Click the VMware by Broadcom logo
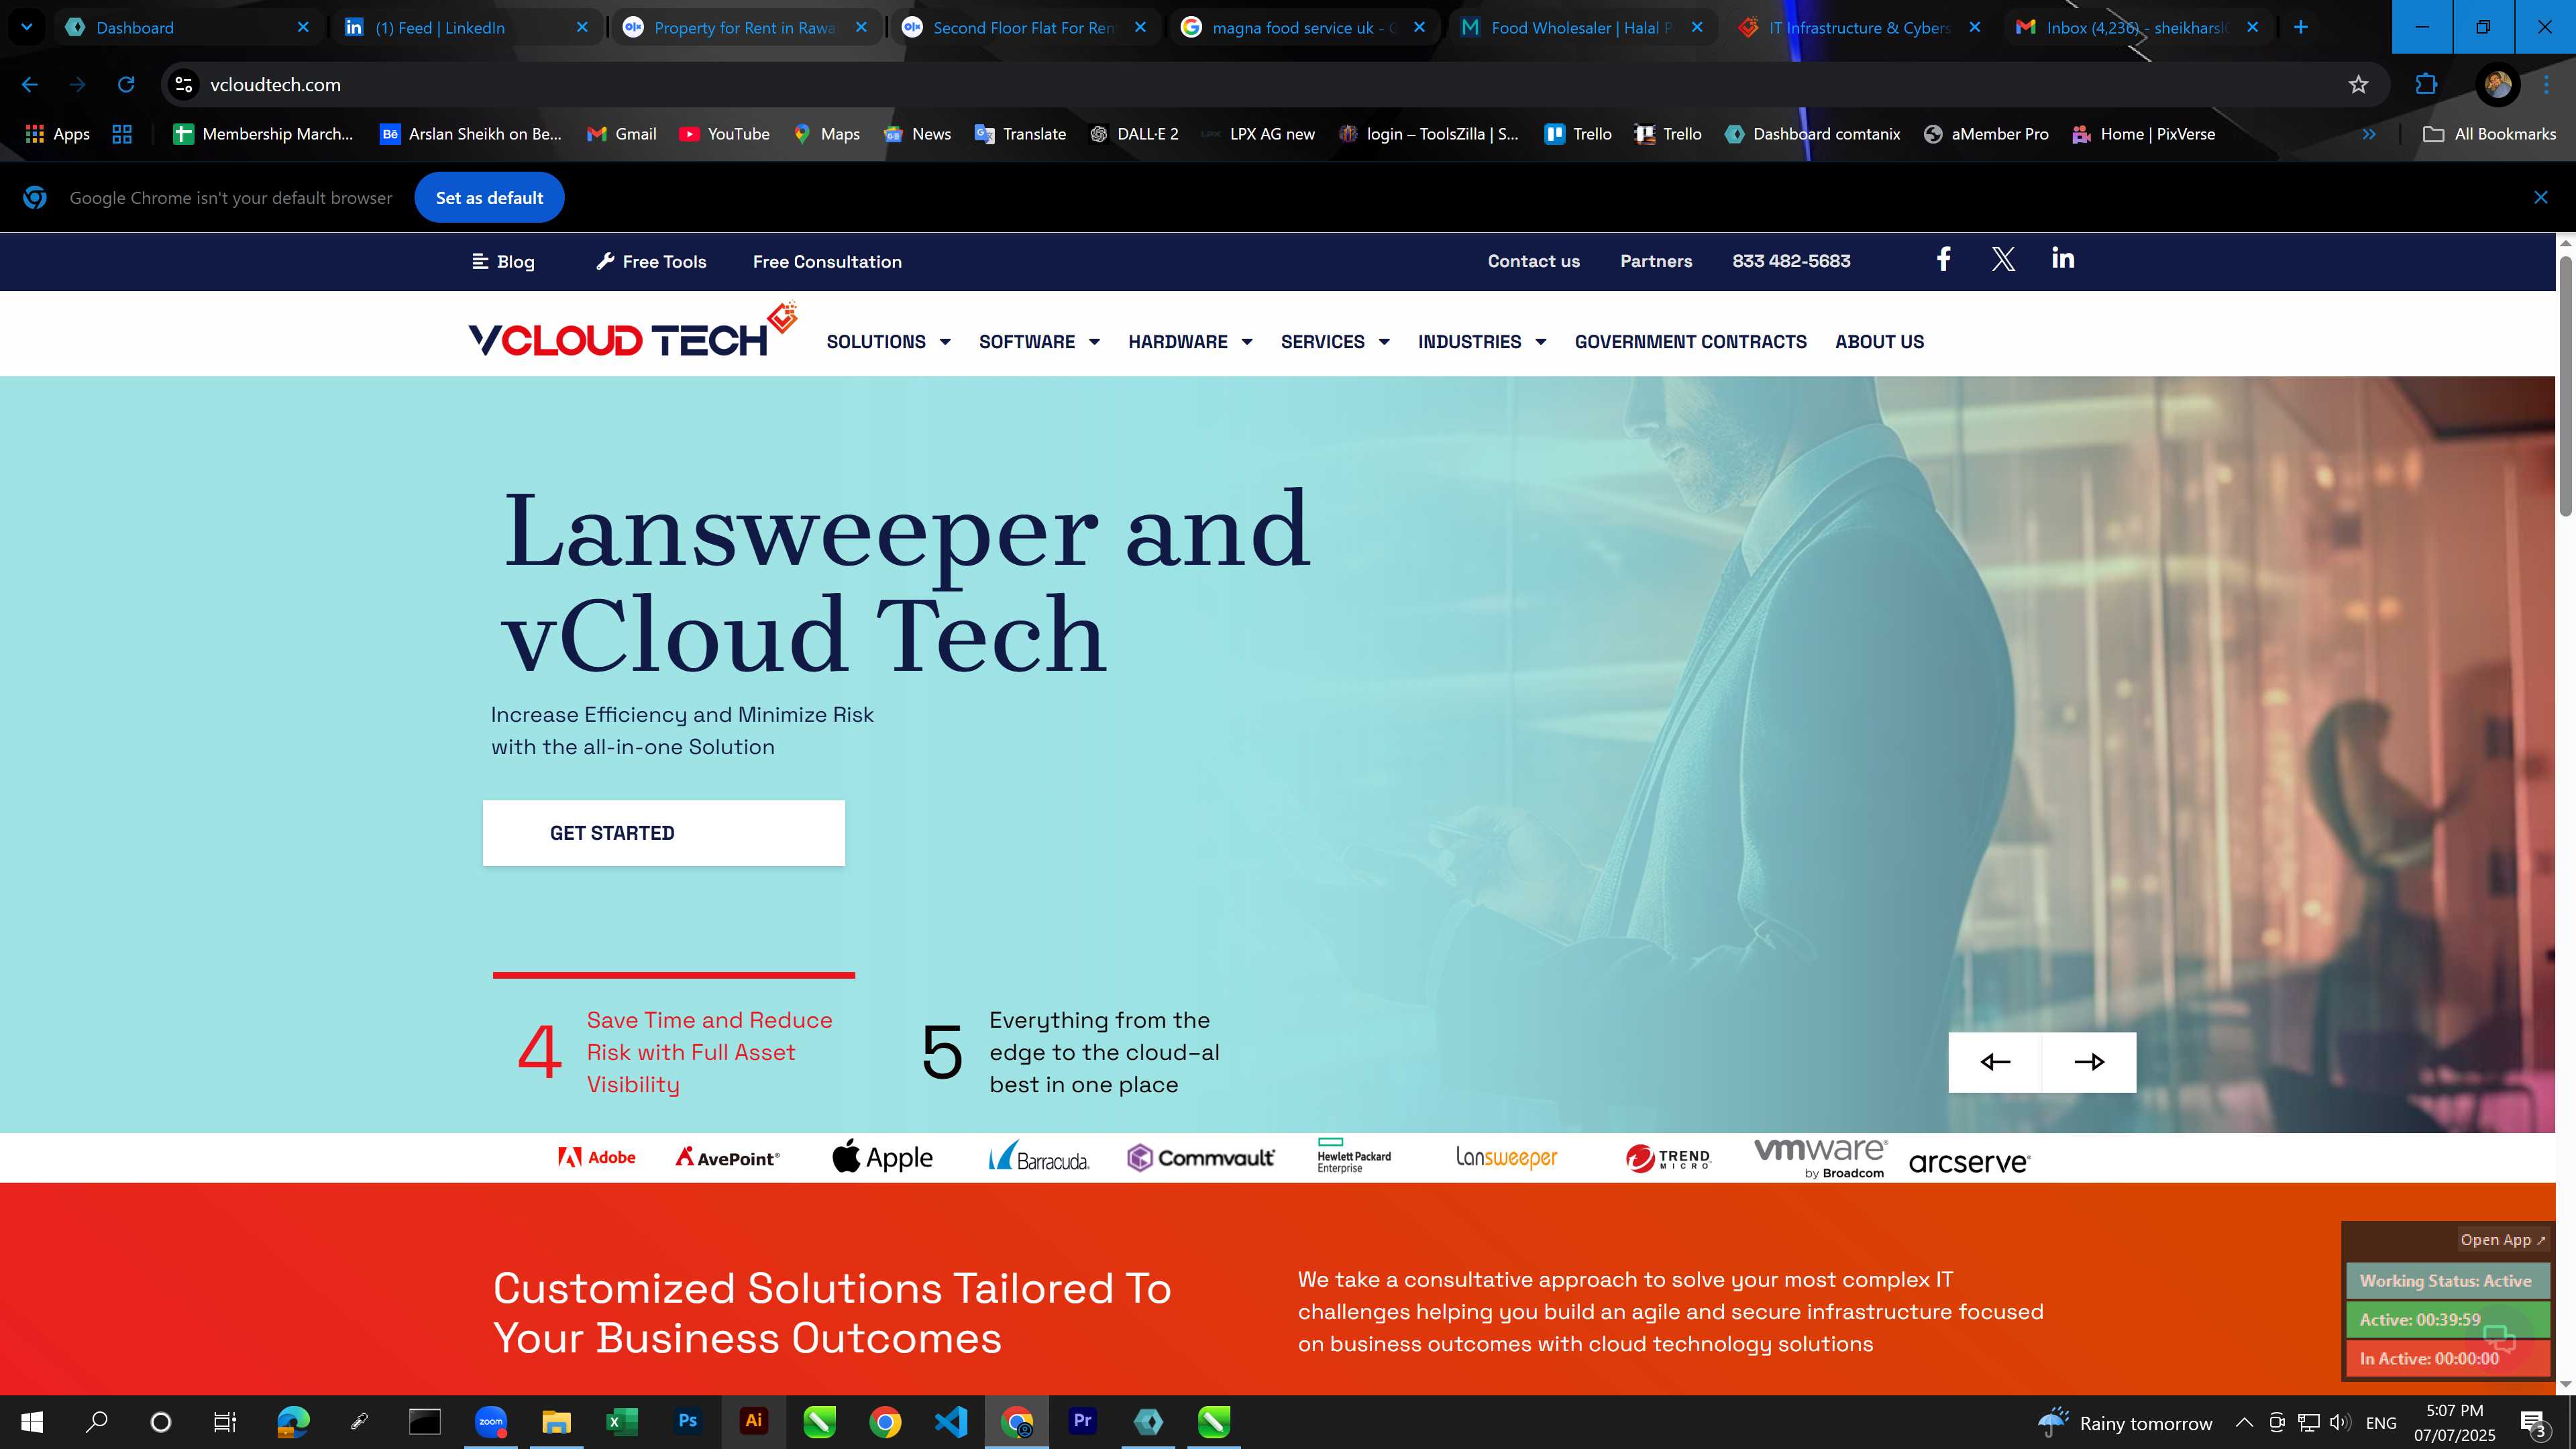Viewport: 2576px width, 1449px height. click(x=1820, y=1157)
